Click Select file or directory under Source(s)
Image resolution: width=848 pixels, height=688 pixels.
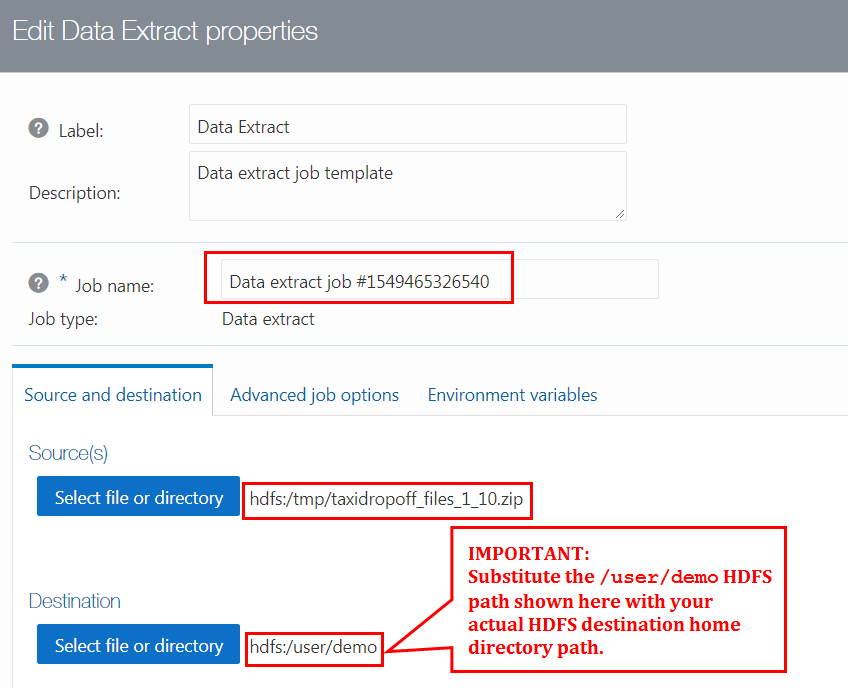click(x=138, y=496)
